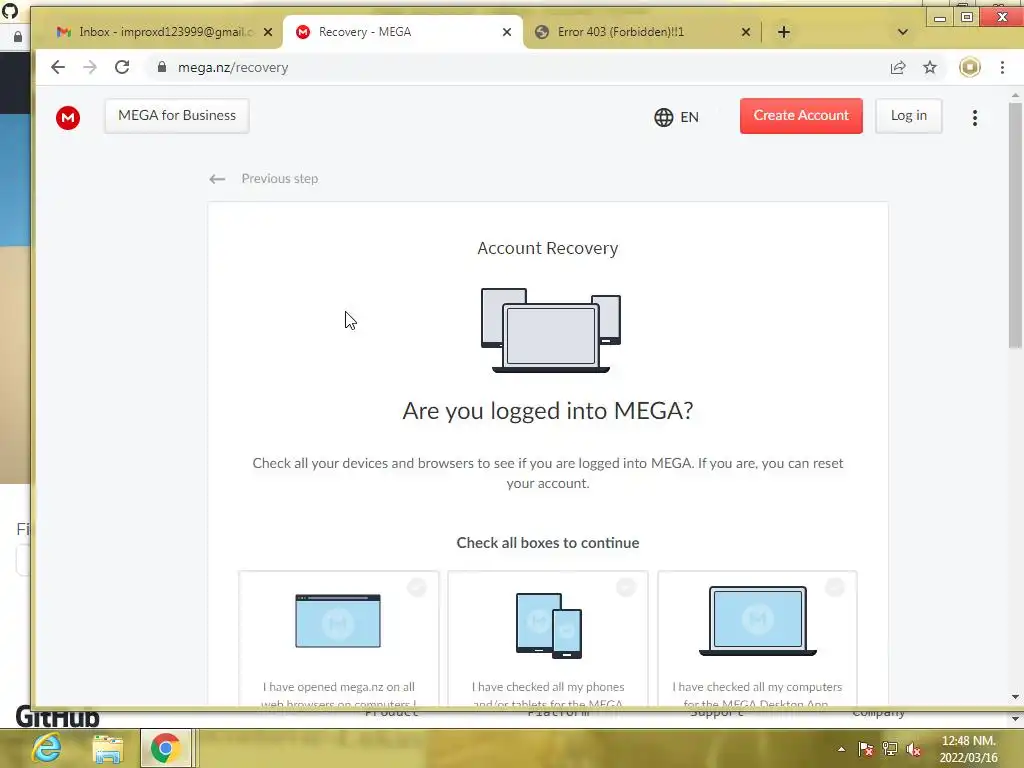Launch Internet Explorer from the taskbar
Image resolution: width=1024 pixels, height=768 pixels.
coord(48,748)
